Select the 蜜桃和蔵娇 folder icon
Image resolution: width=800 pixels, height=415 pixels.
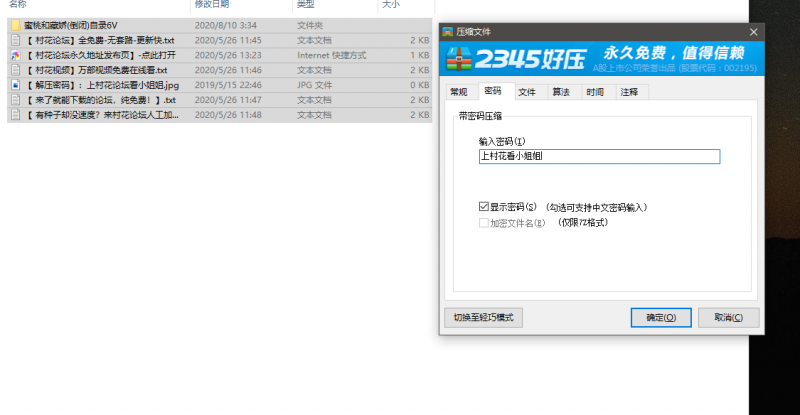(x=15, y=24)
